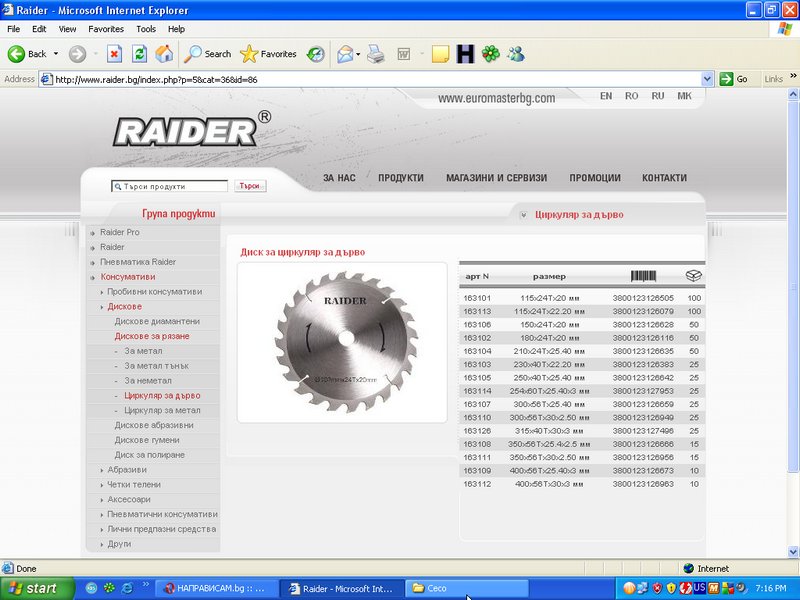Select the EN language option
Screen dimensions: 800x600
tap(604, 97)
